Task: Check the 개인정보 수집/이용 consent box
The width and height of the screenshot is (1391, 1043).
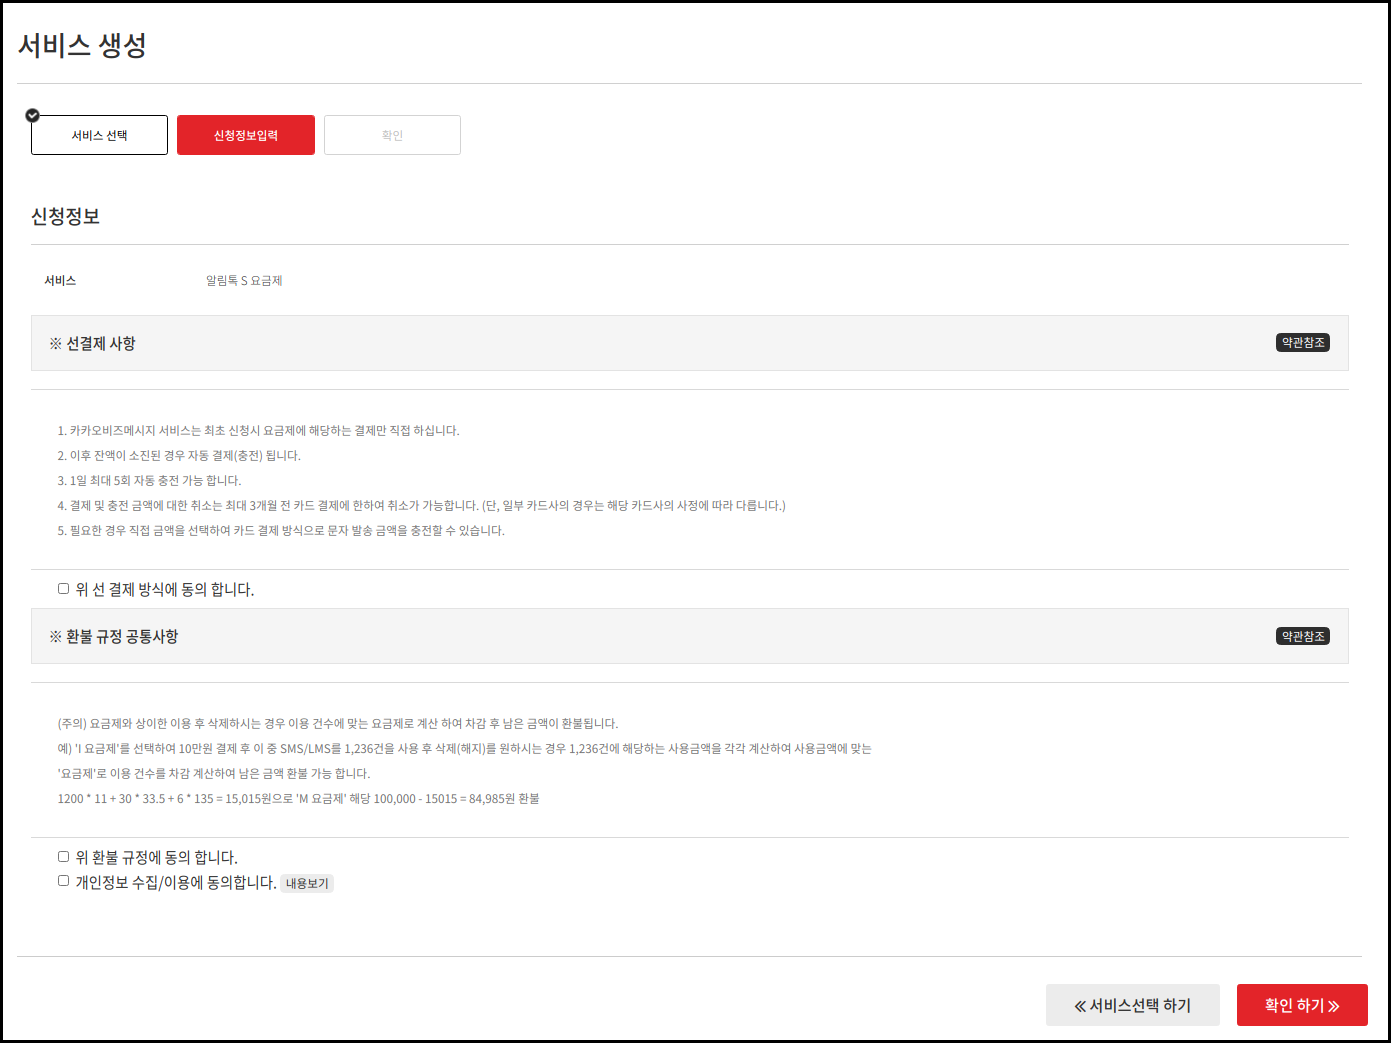Action: tap(64, 881)
